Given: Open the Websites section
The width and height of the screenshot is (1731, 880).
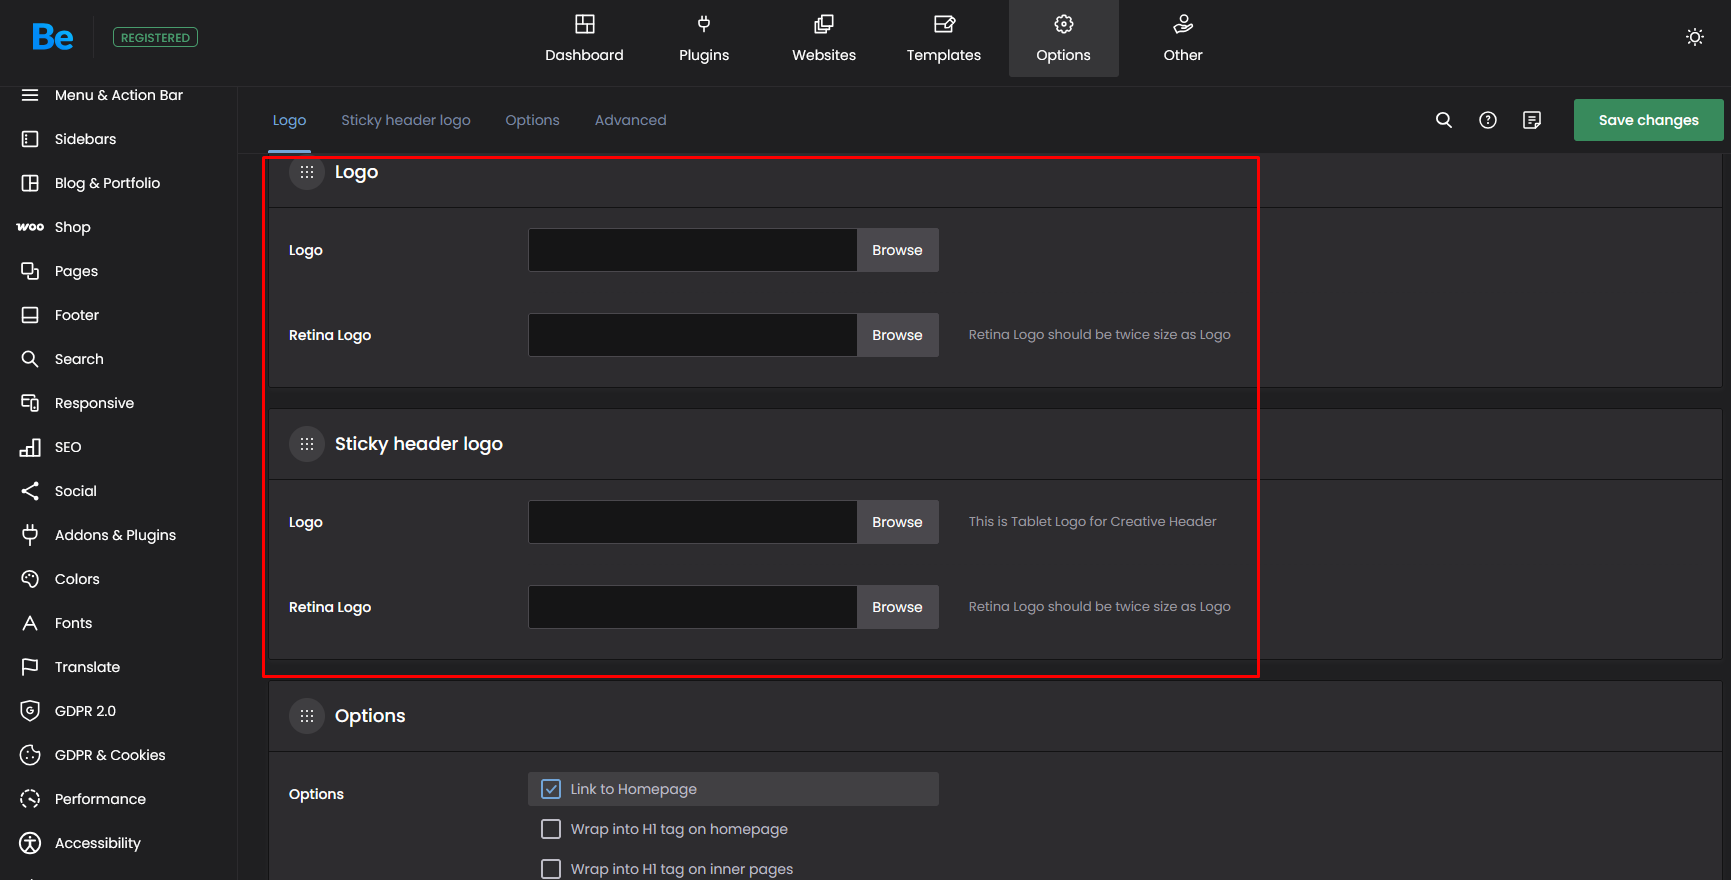Looking at the screenshot, I should 823,38.
